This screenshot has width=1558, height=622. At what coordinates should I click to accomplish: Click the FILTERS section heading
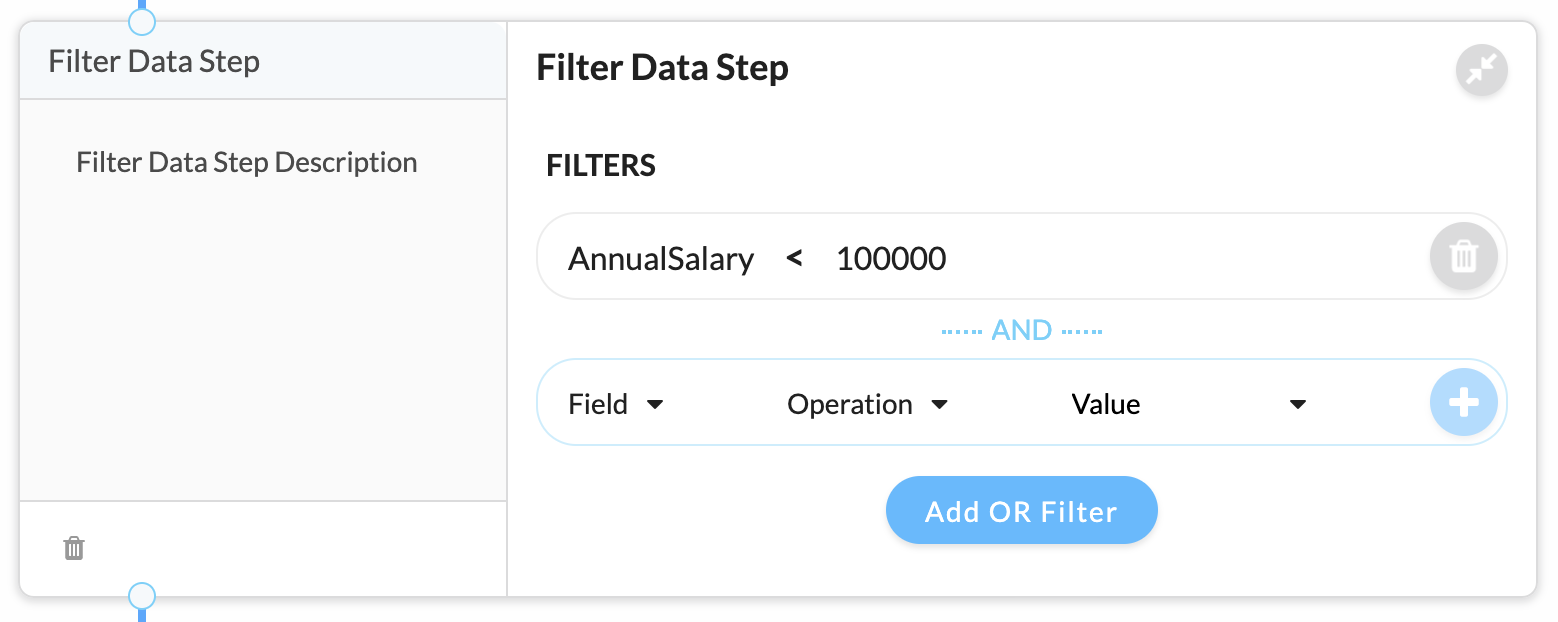coord(601,165)
